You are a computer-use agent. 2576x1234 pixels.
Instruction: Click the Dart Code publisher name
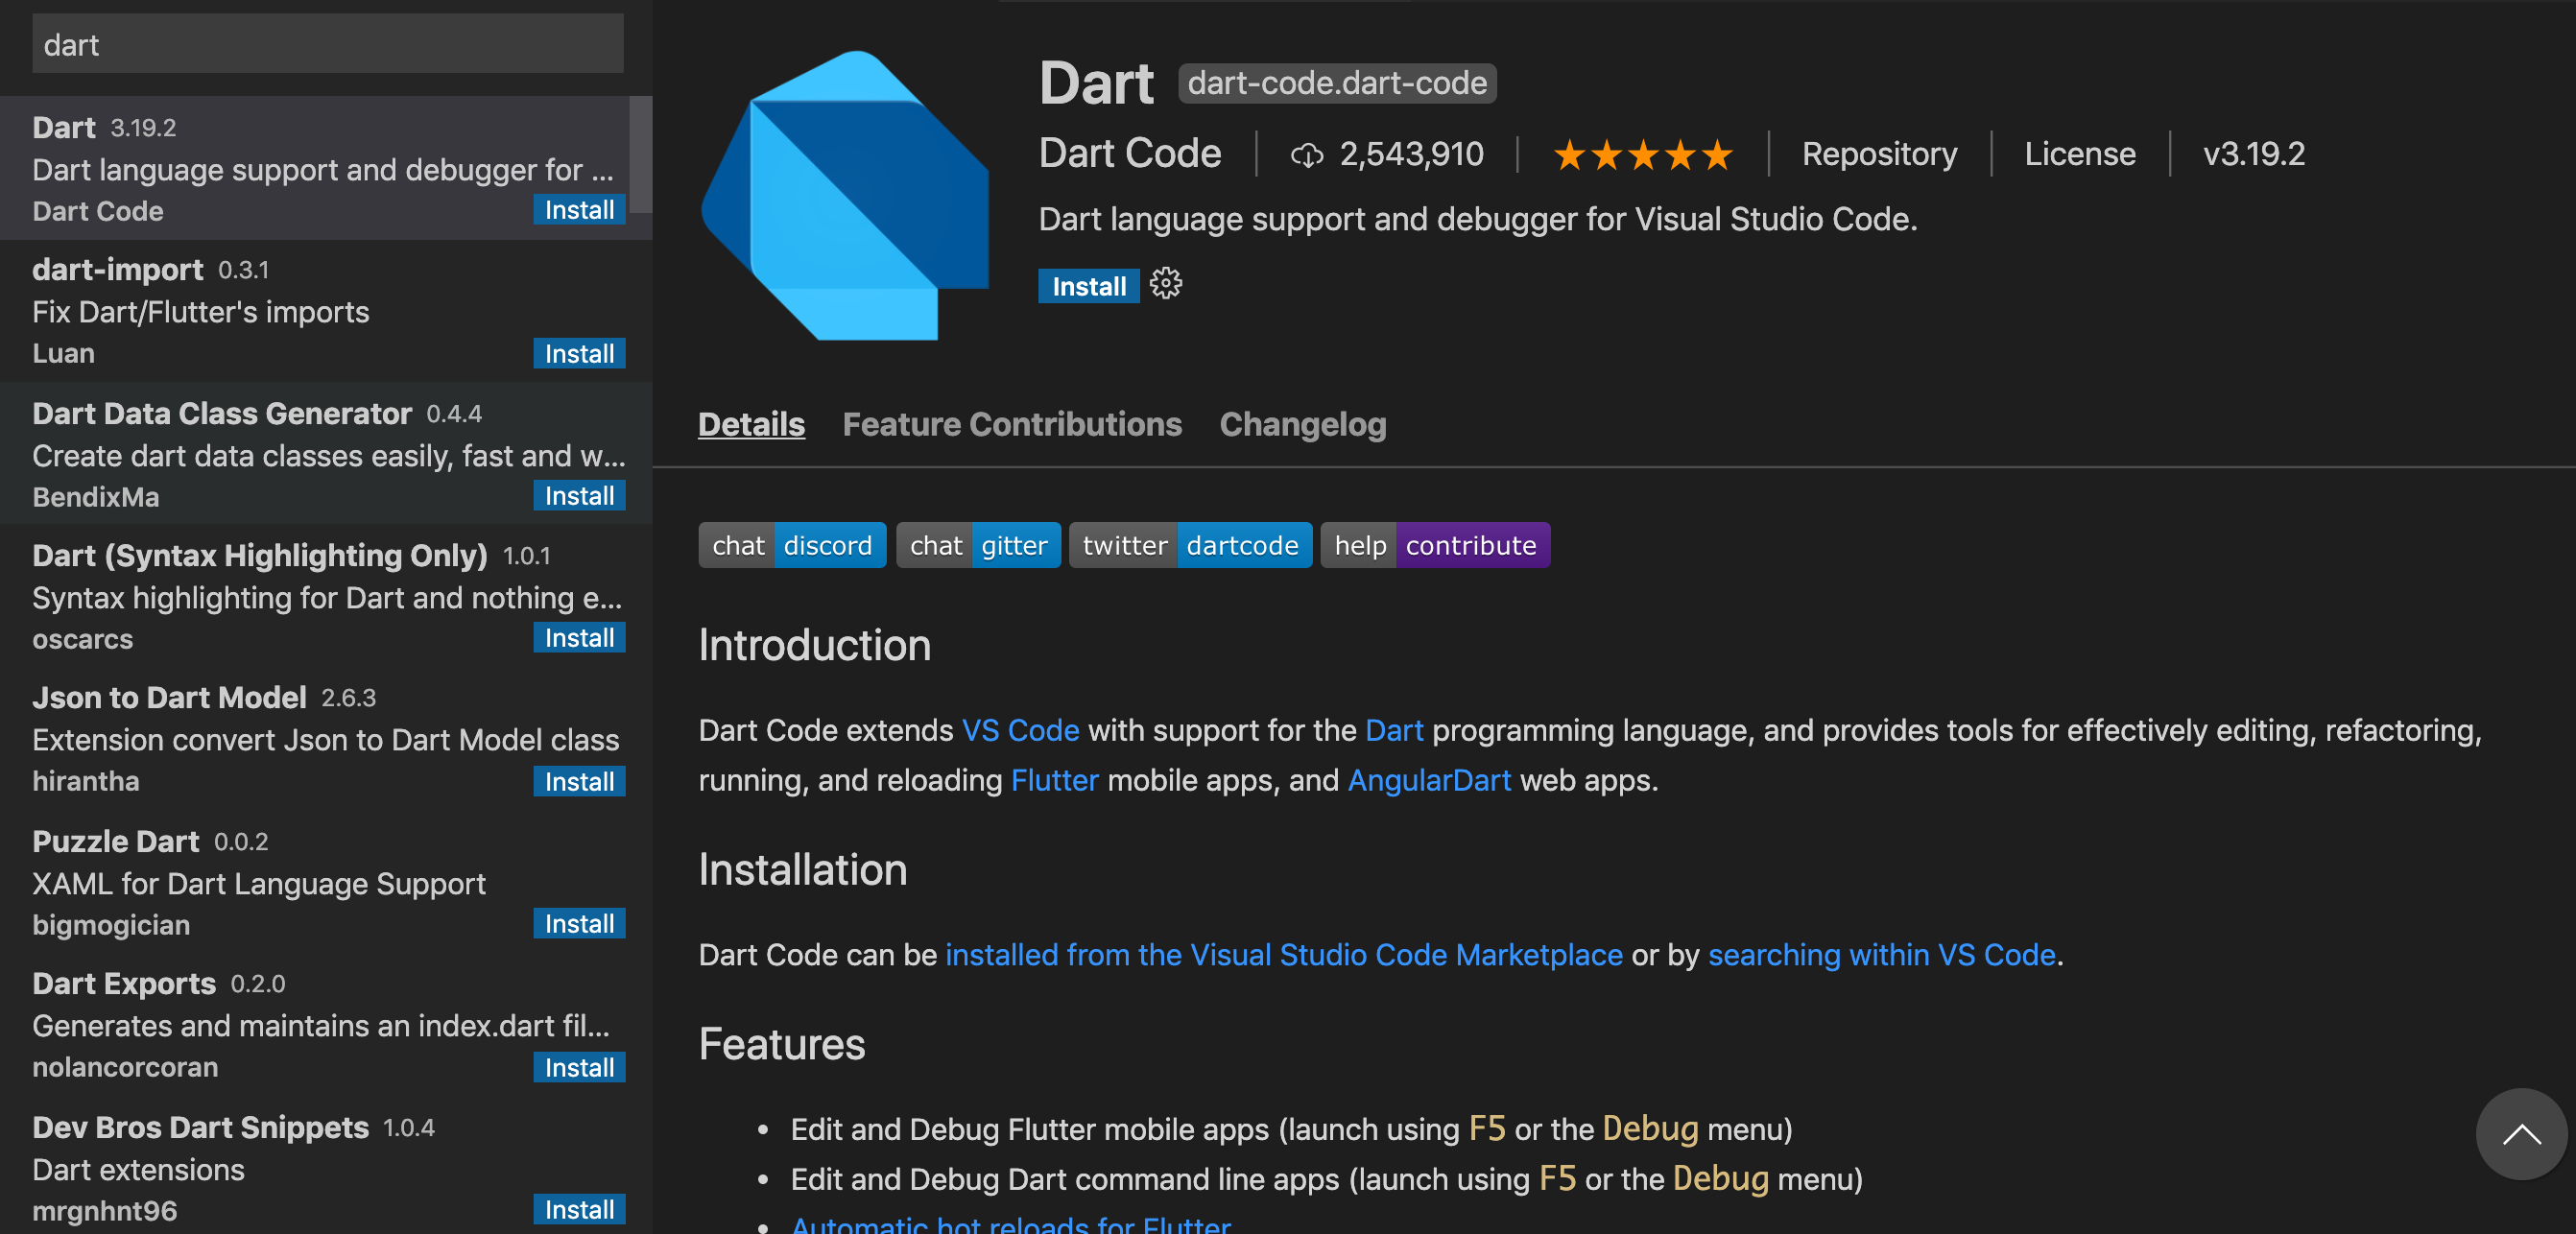1130,153
